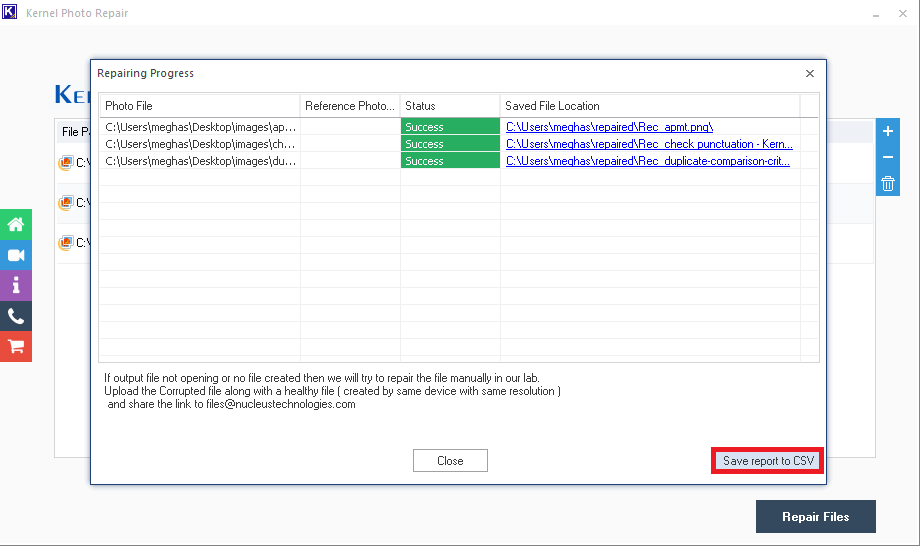
Task: Click the Close button in dialog
Action: pos(450,461)
